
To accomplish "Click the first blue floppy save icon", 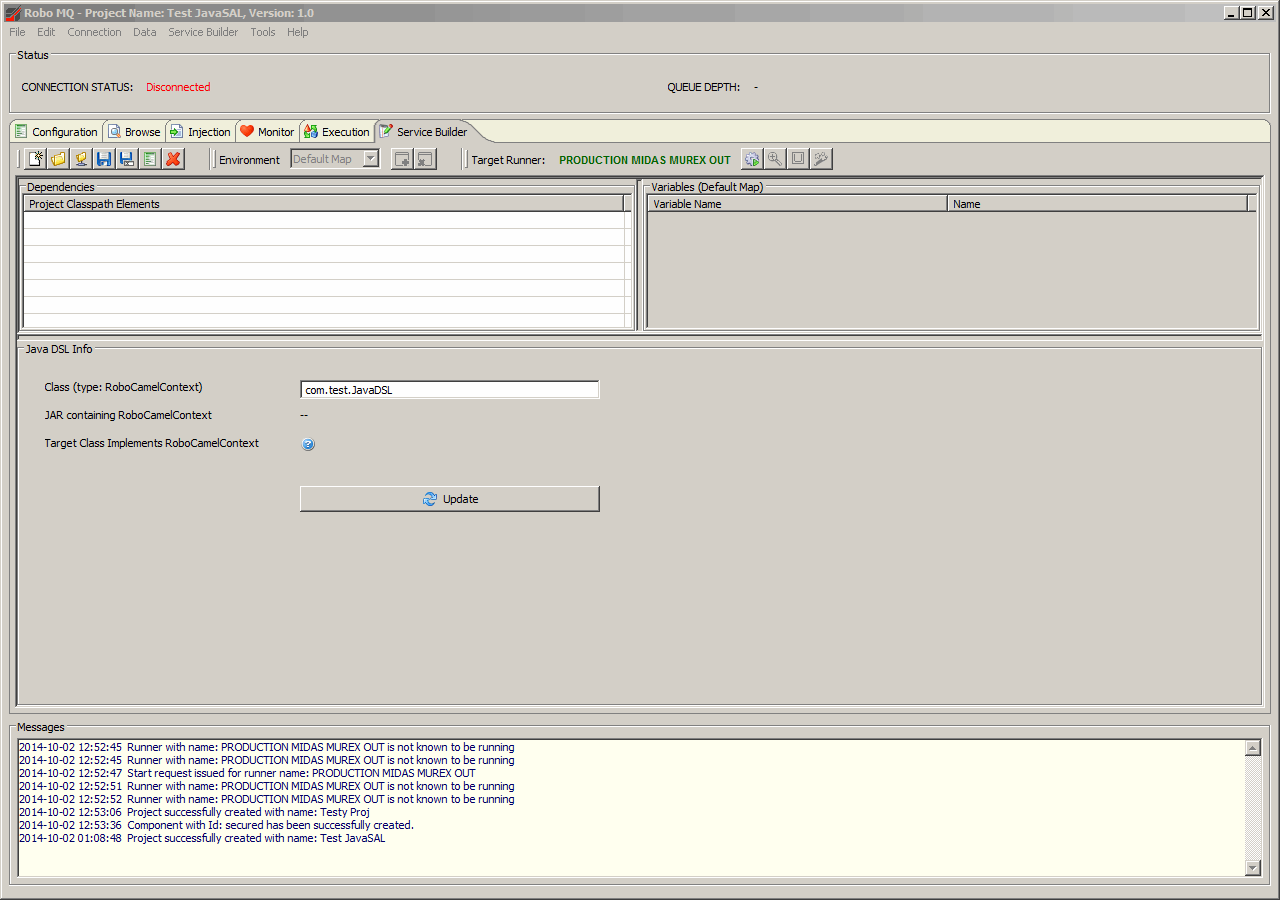I will pyautogui.click(x=104, y=159).
